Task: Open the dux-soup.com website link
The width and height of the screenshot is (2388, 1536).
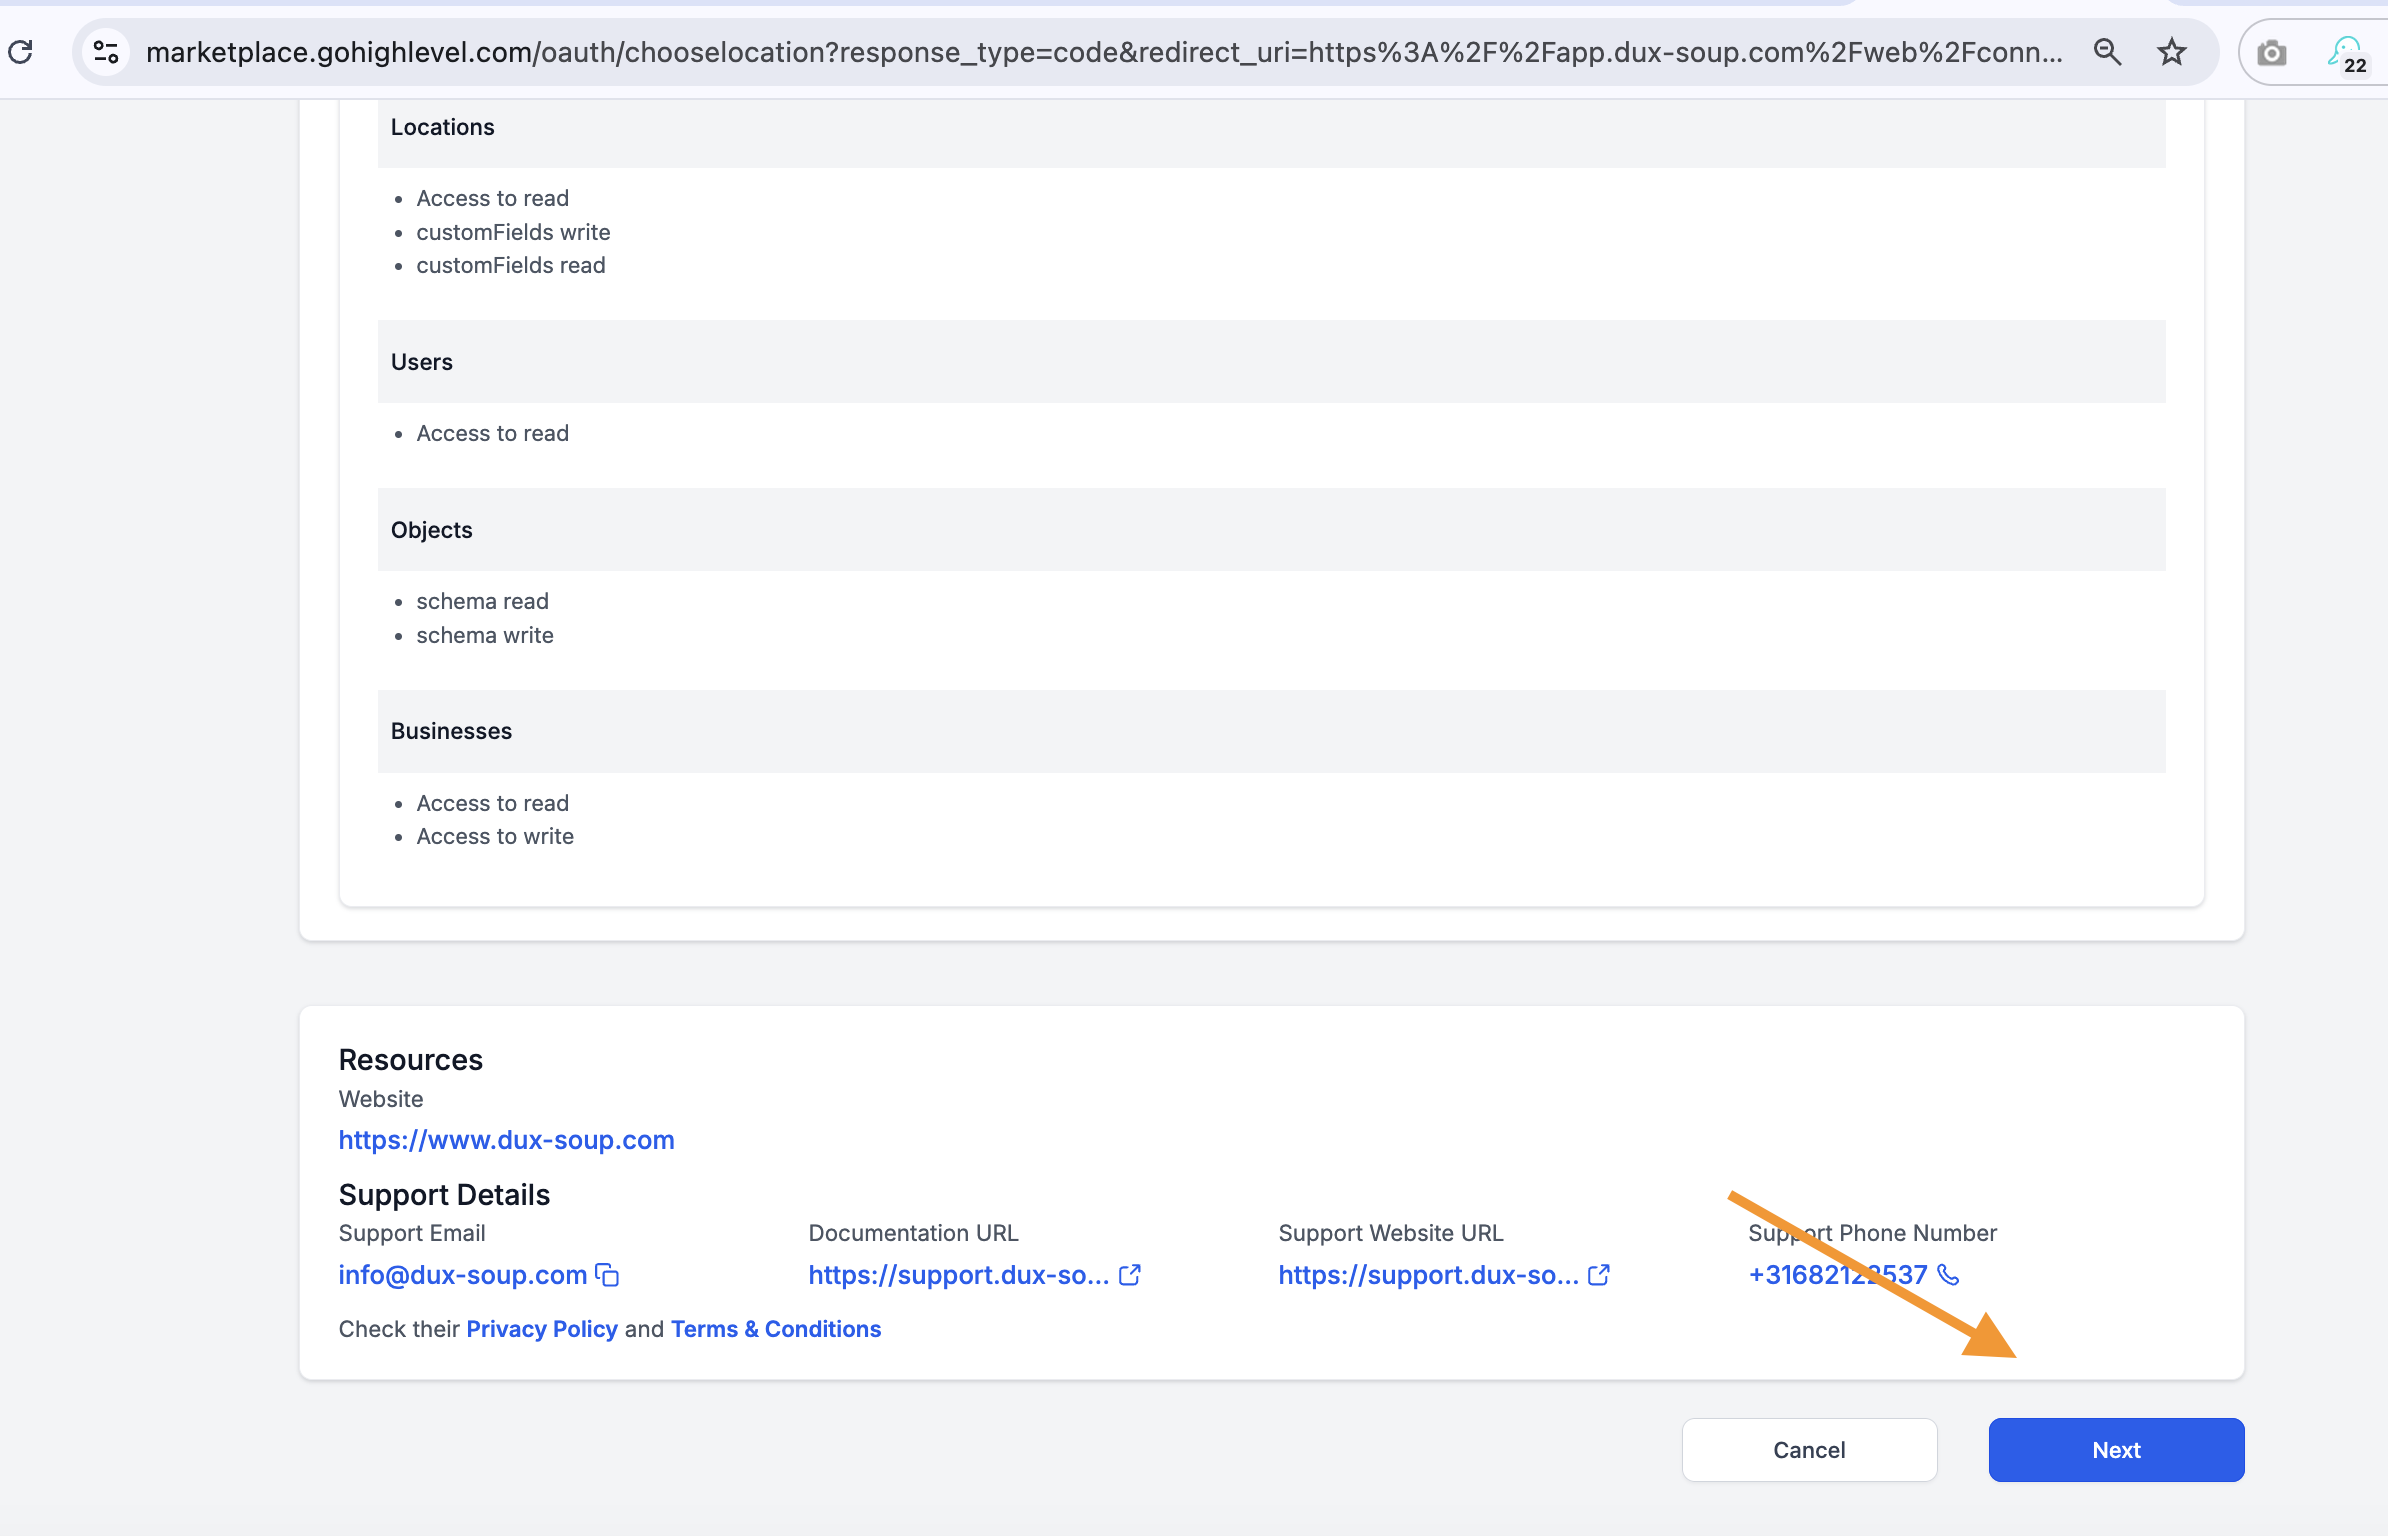Action: coord(506,1140)
